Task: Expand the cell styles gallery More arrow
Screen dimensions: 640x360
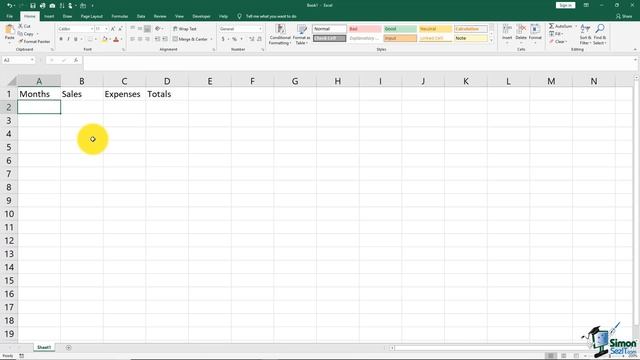Action: tap(491, 41)
